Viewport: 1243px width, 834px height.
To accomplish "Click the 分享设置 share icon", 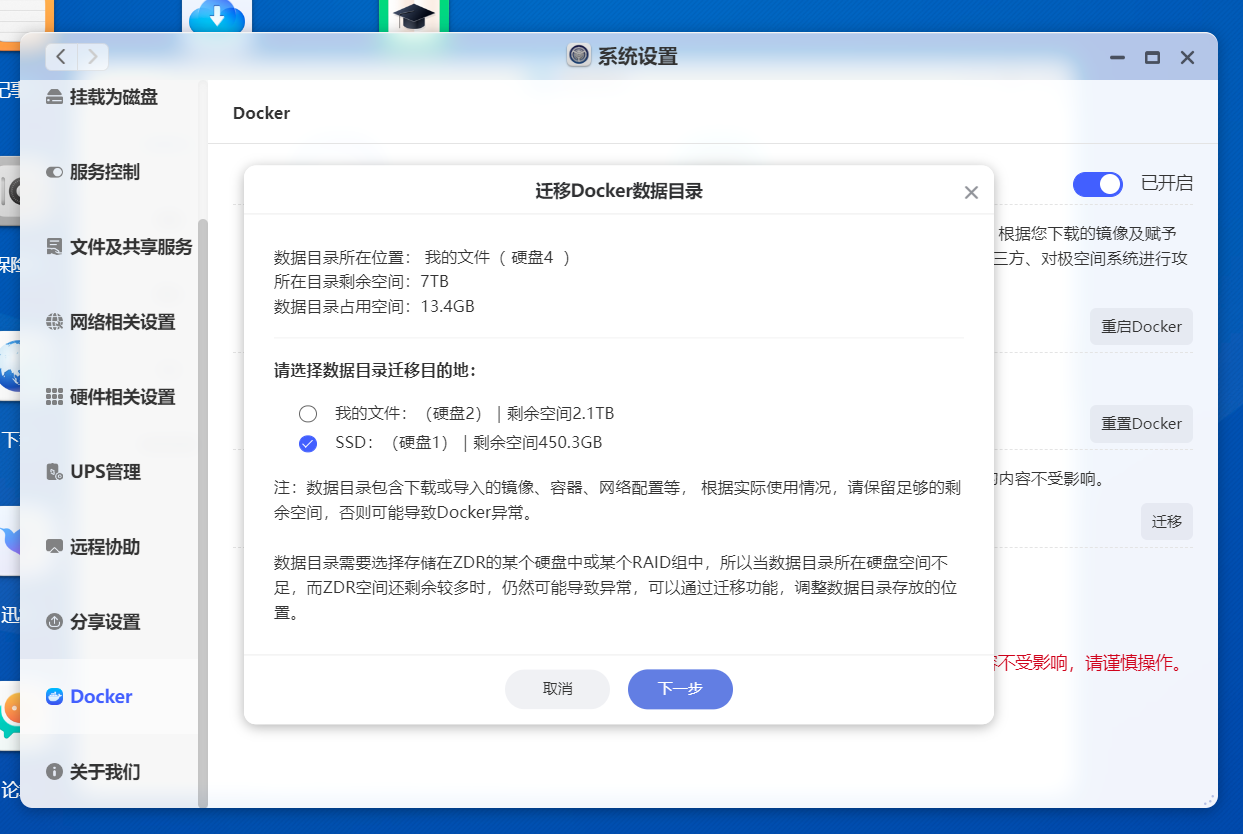I will click(x=55, y=622).
